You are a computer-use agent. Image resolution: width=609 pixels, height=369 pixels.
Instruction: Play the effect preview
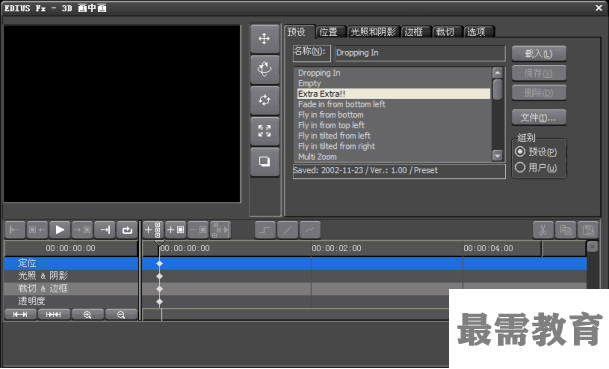point(60,230)
